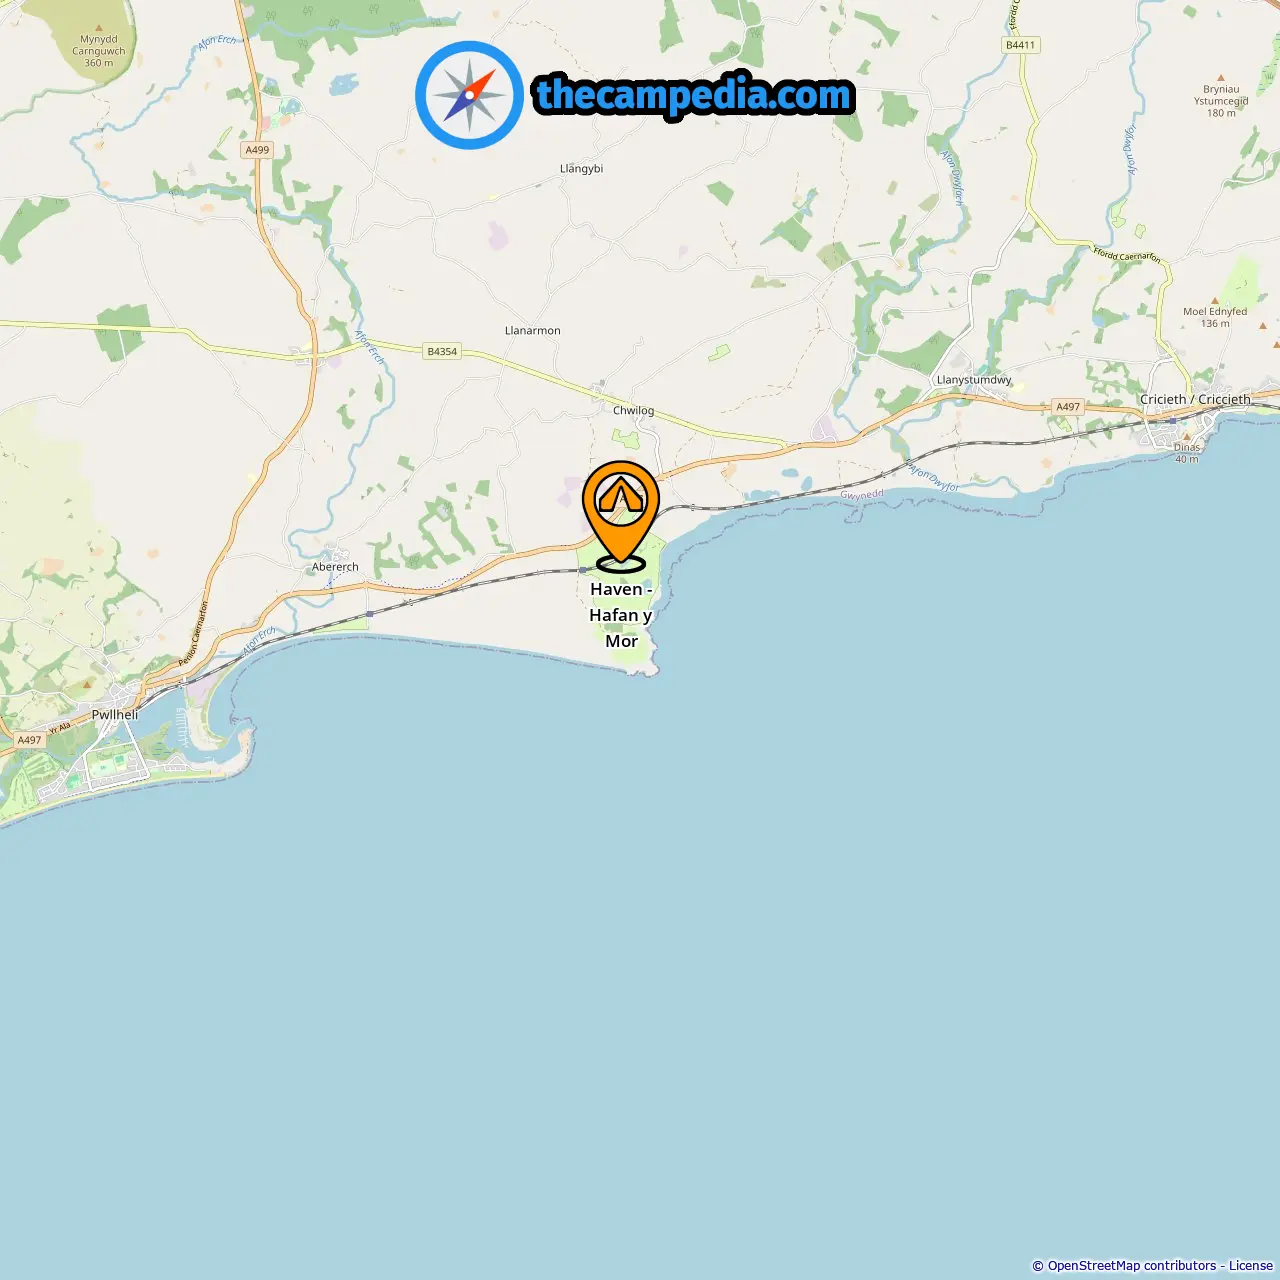
Task: Open the License link
Action: [1251, 1266]
